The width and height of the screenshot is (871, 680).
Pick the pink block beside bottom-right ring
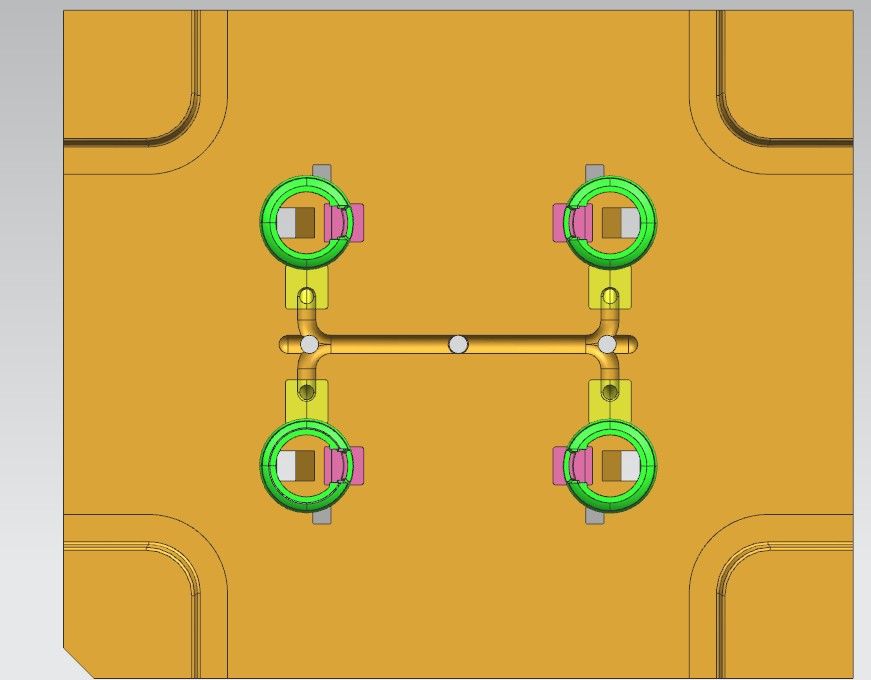tap(559, 465)
